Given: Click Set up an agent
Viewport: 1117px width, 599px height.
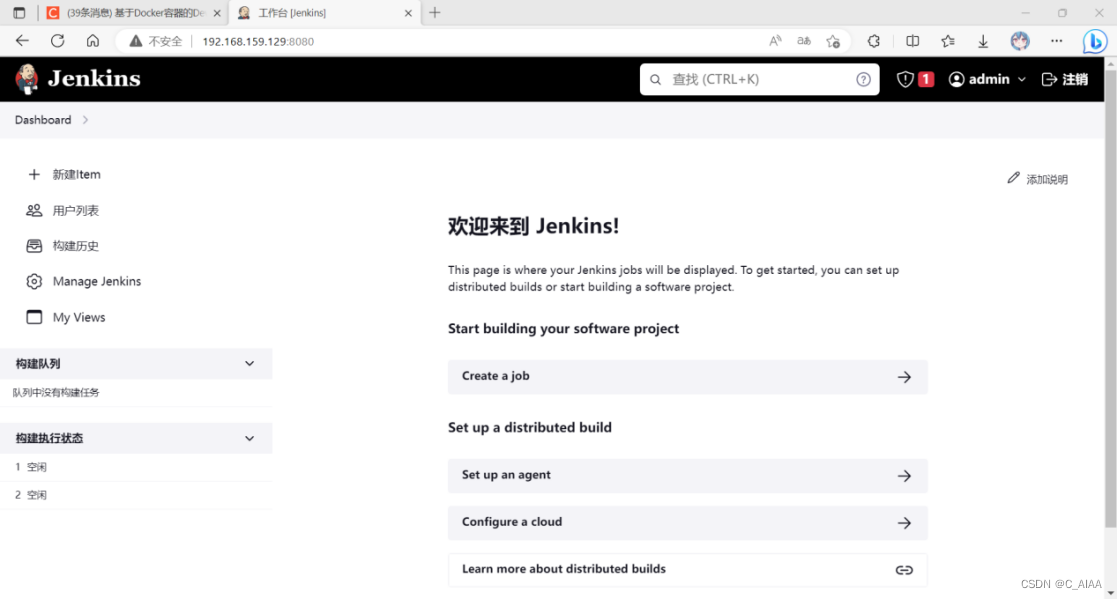Looking at the screenshot, I should pos(687,476).
